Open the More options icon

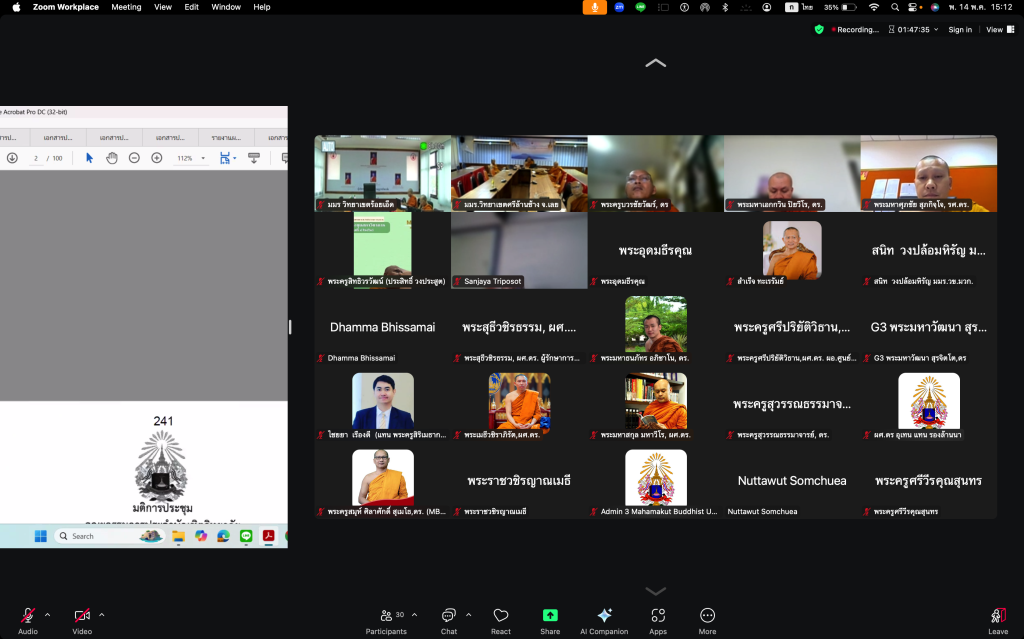[707, 615]
